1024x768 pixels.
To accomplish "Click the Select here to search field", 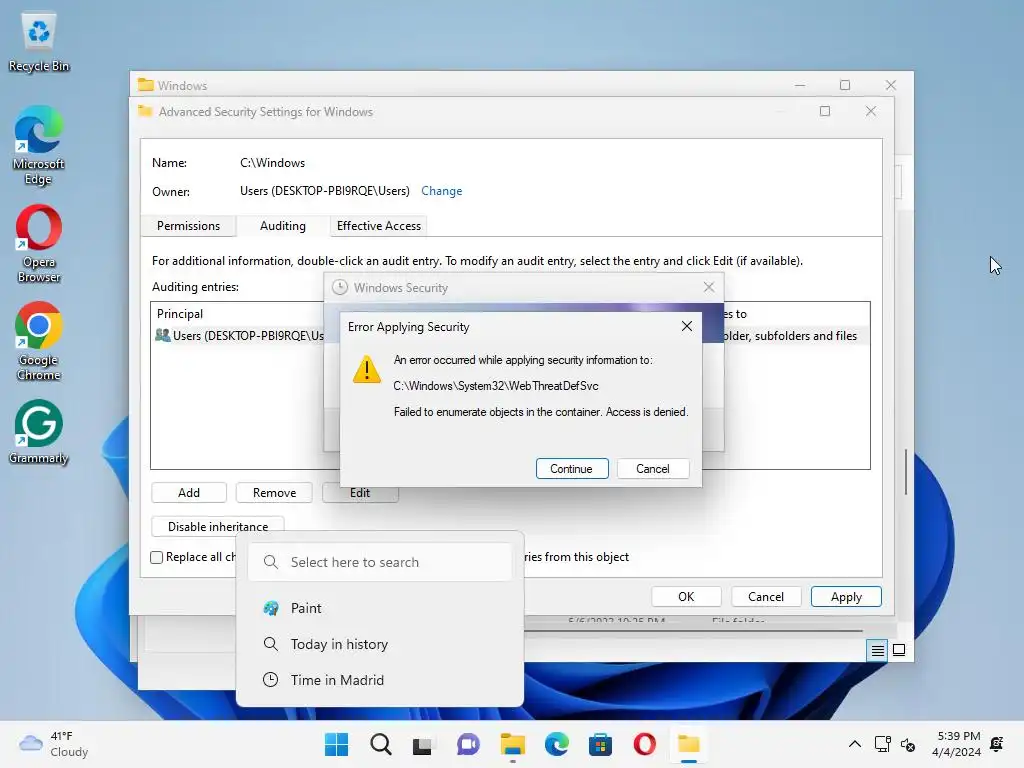I will click(x=380, y=562).
